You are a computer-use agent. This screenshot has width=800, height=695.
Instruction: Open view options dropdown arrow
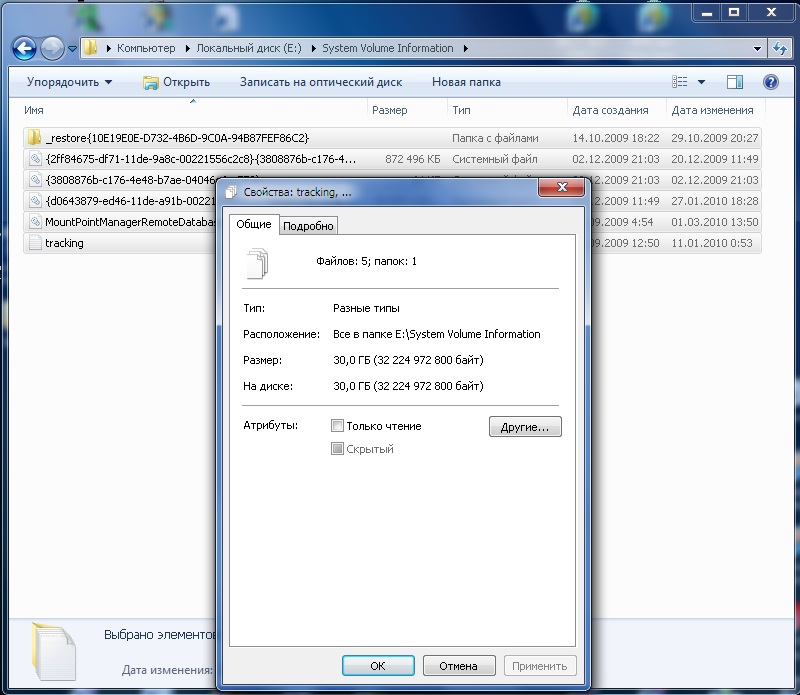[702, 82]
